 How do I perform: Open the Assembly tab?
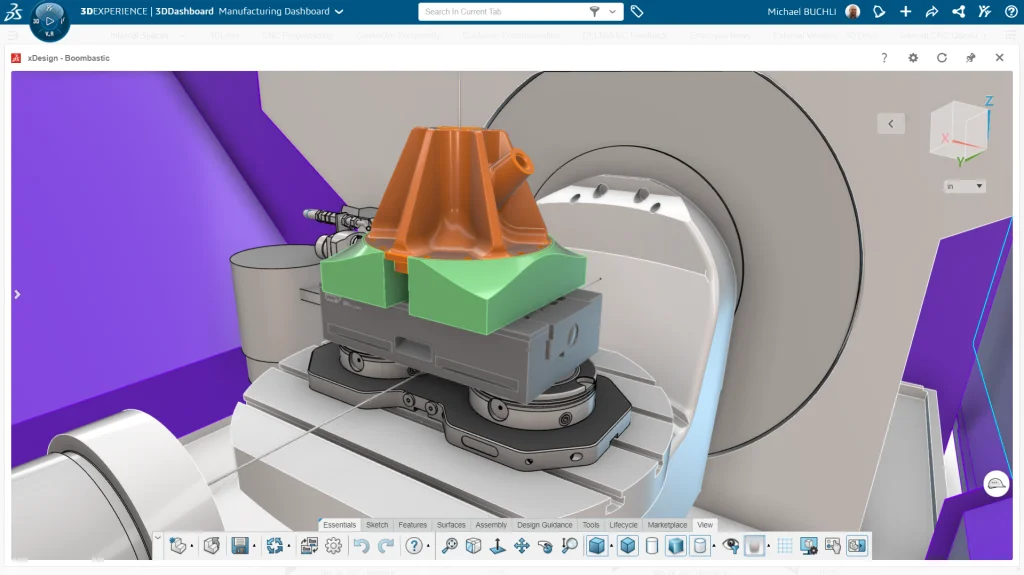(x=490, y=525)
